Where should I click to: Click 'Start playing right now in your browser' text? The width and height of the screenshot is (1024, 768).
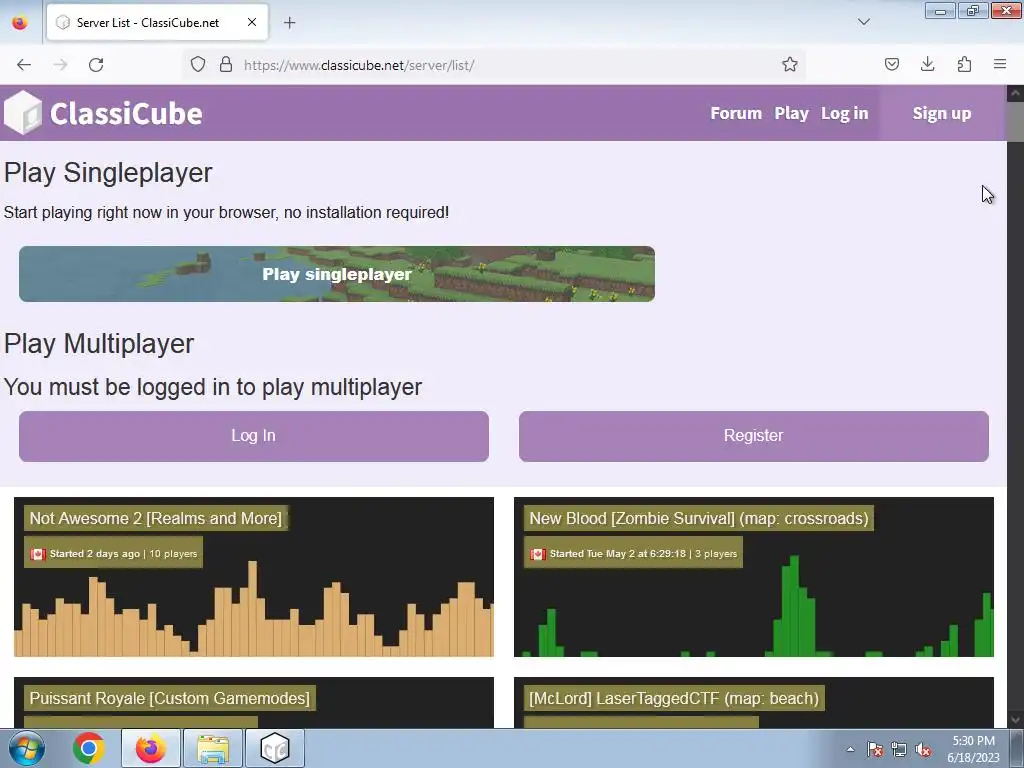point(226,213)
